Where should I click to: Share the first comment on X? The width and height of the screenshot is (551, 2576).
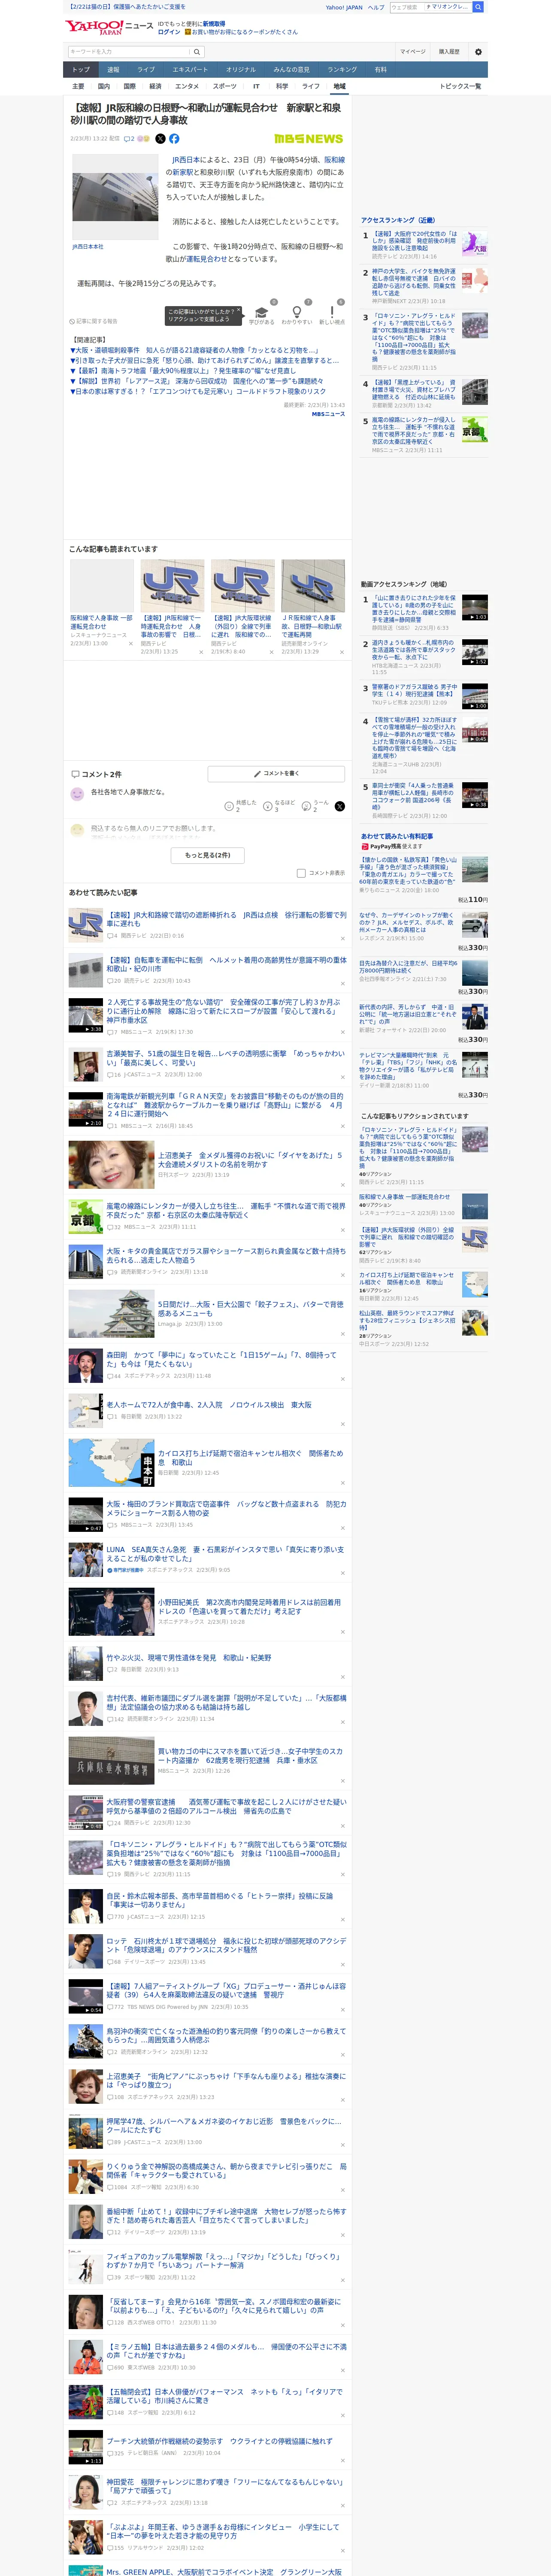pyautogui.click(x=340, y=806)
